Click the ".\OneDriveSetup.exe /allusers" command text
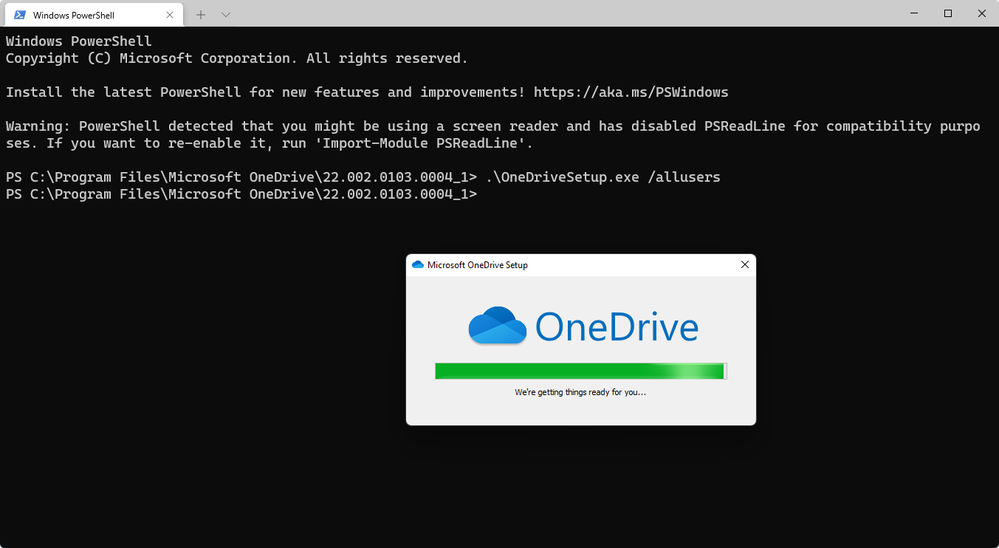This screenshot has height=548, width=999. [x=603, y=177]
